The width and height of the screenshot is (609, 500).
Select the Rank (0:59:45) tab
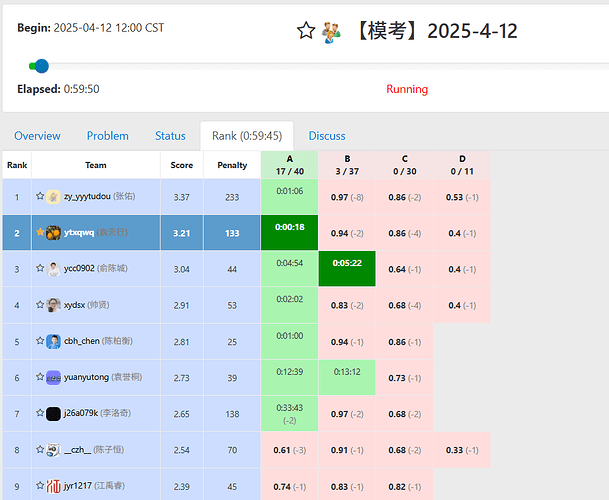pos(247,136)
